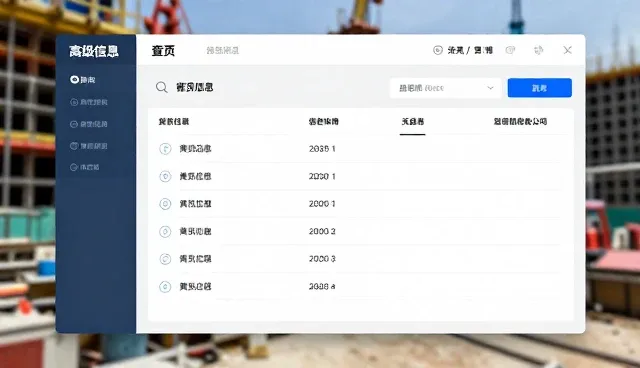The width and height of the screenshot is (640, 368).
Task: Click the name text in the 2038 a row
Action: coord(196,286)
